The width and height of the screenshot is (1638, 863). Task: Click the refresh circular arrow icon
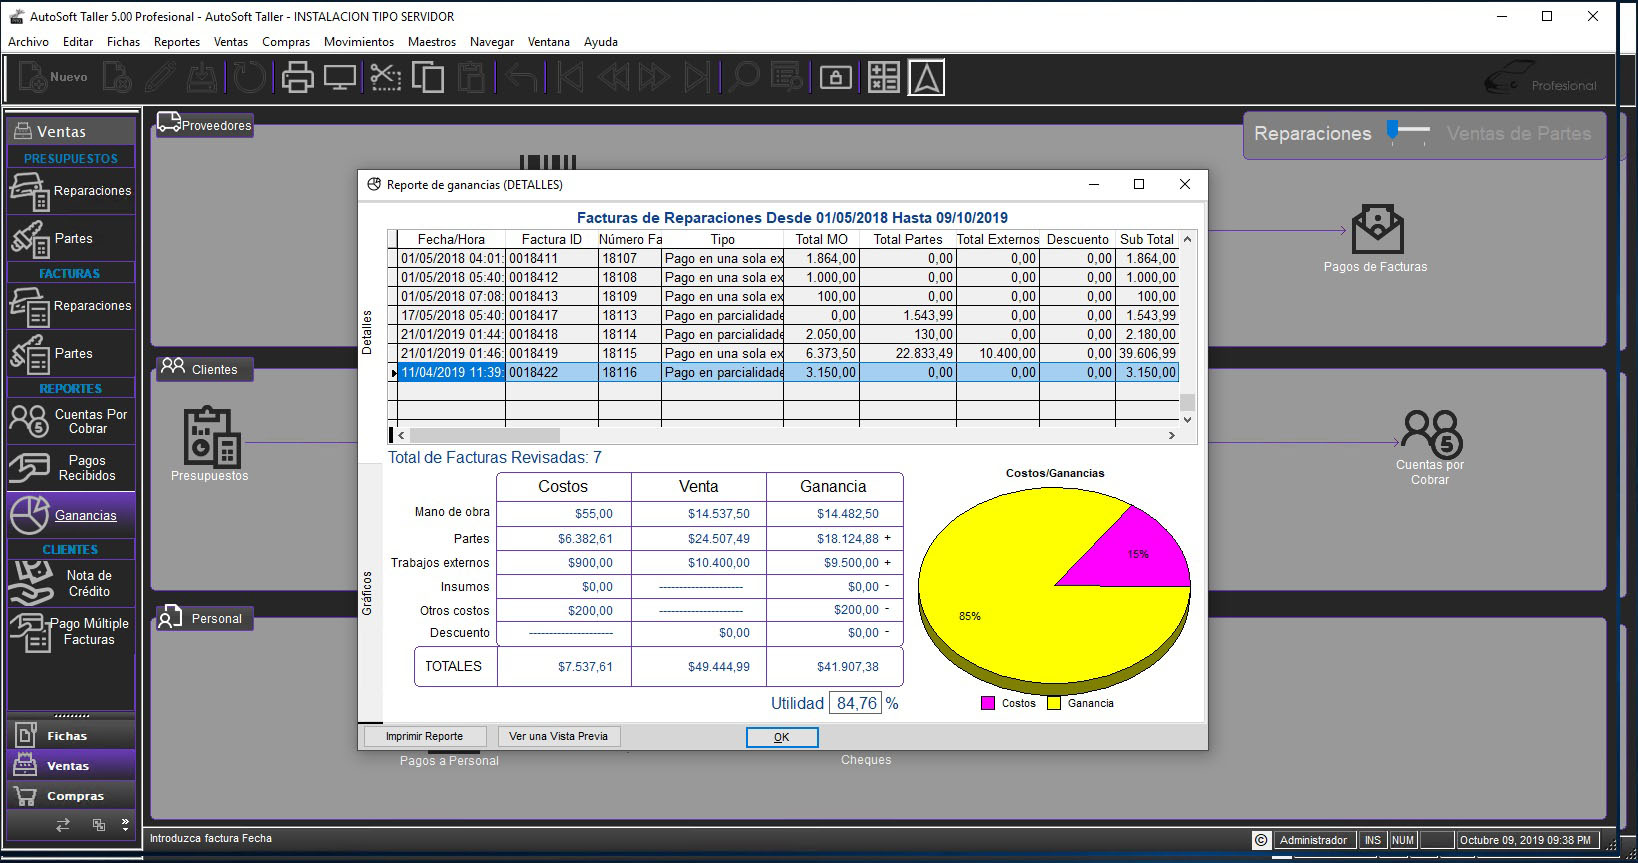pos(250,77)
